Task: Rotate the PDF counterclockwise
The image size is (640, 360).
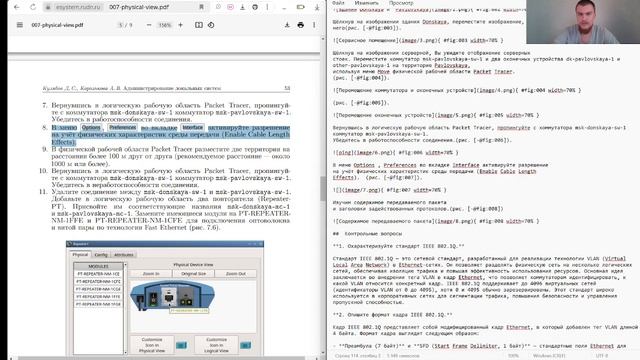Action: [x=211, y=25]
